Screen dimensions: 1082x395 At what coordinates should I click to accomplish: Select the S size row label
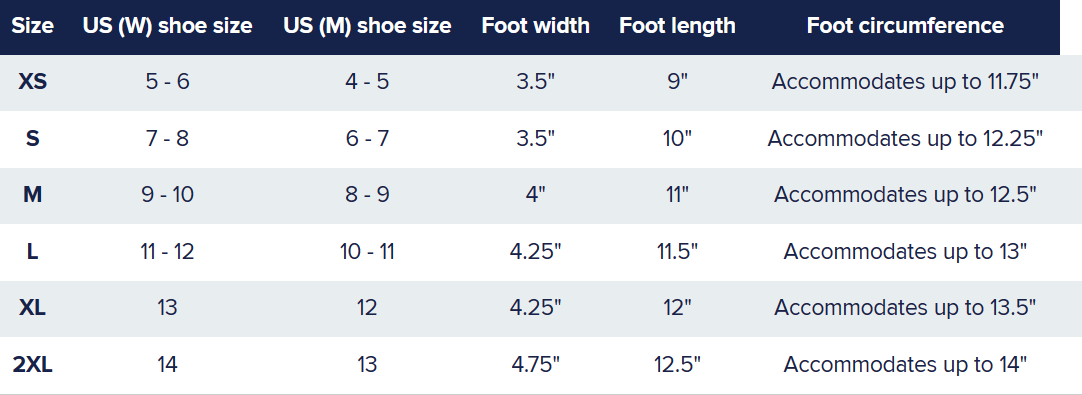pos(32,138)
